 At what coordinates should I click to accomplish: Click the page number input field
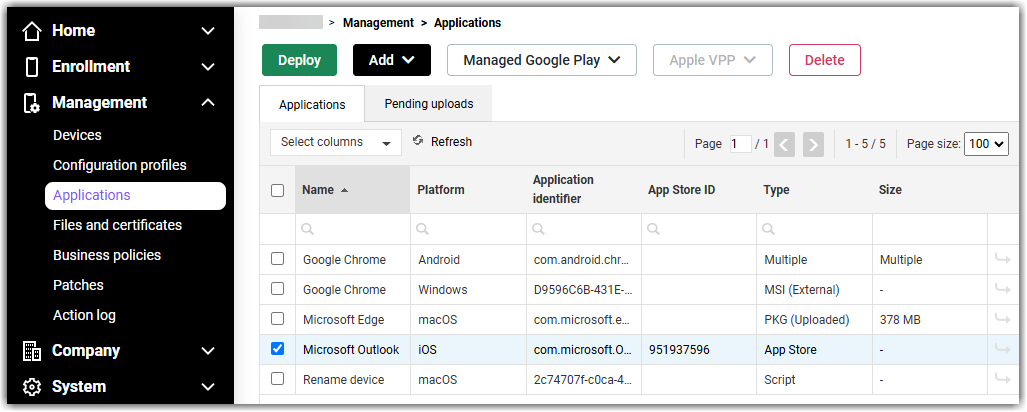point(741,143)
